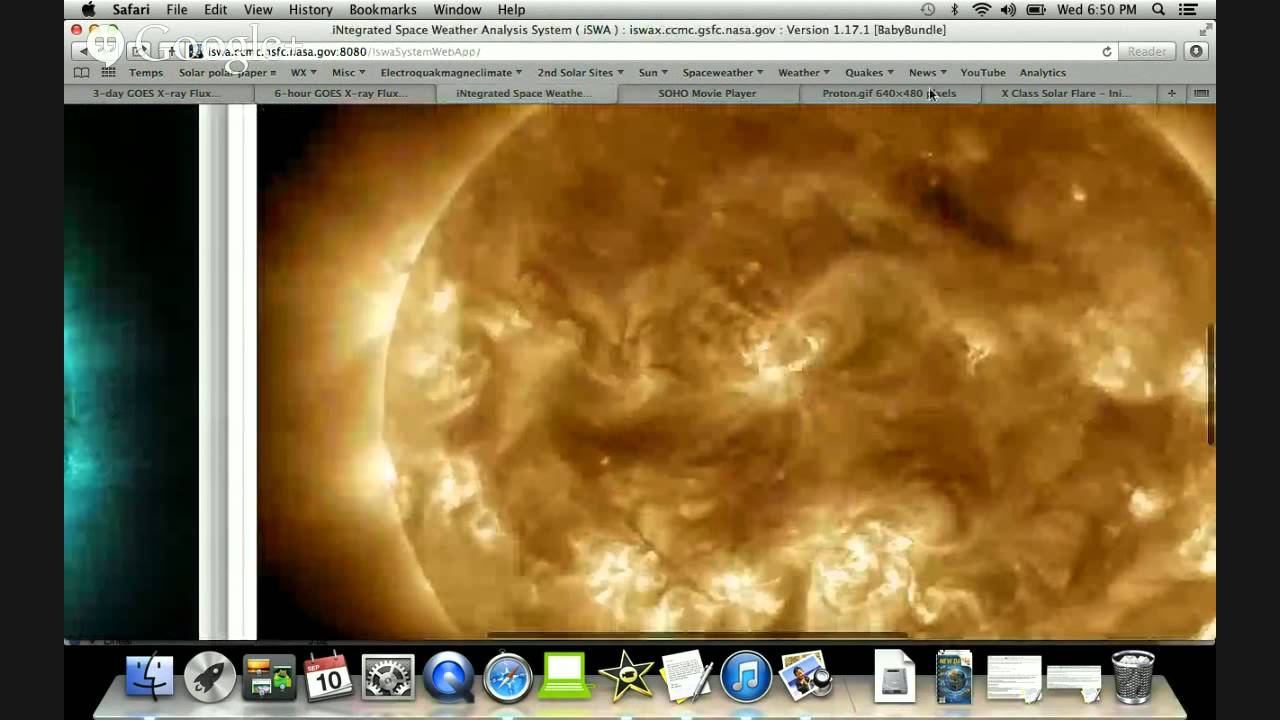The image size is (1280, 720).
Task: Show Safari downloads arrow button
Action: tap(1196, 52)
